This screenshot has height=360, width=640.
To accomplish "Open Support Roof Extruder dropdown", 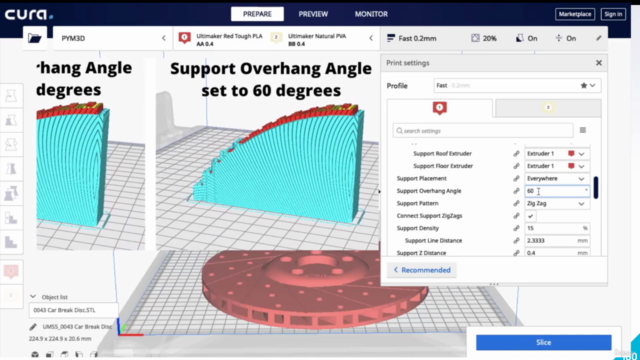I will [x=557, y=154].
